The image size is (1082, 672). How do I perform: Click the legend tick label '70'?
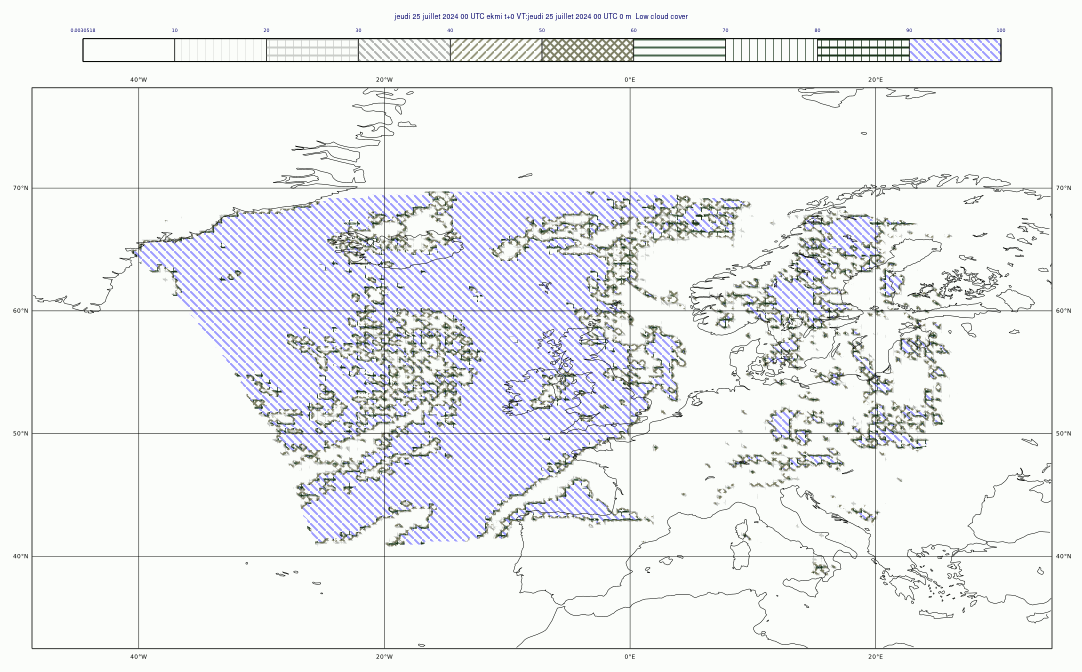pos(725,30)
